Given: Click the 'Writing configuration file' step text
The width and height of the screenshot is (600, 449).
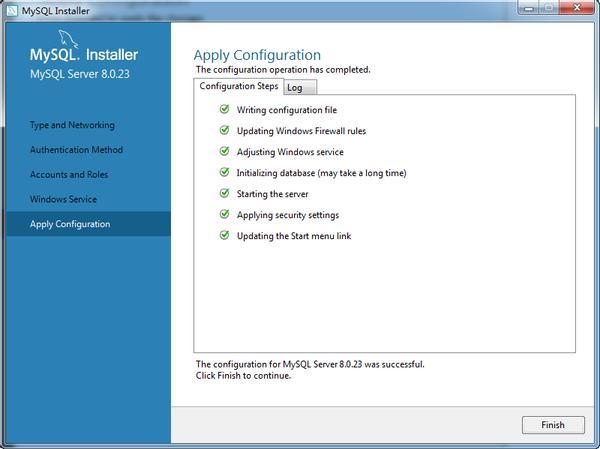Looking at the screenshot, I should (287, 110).
